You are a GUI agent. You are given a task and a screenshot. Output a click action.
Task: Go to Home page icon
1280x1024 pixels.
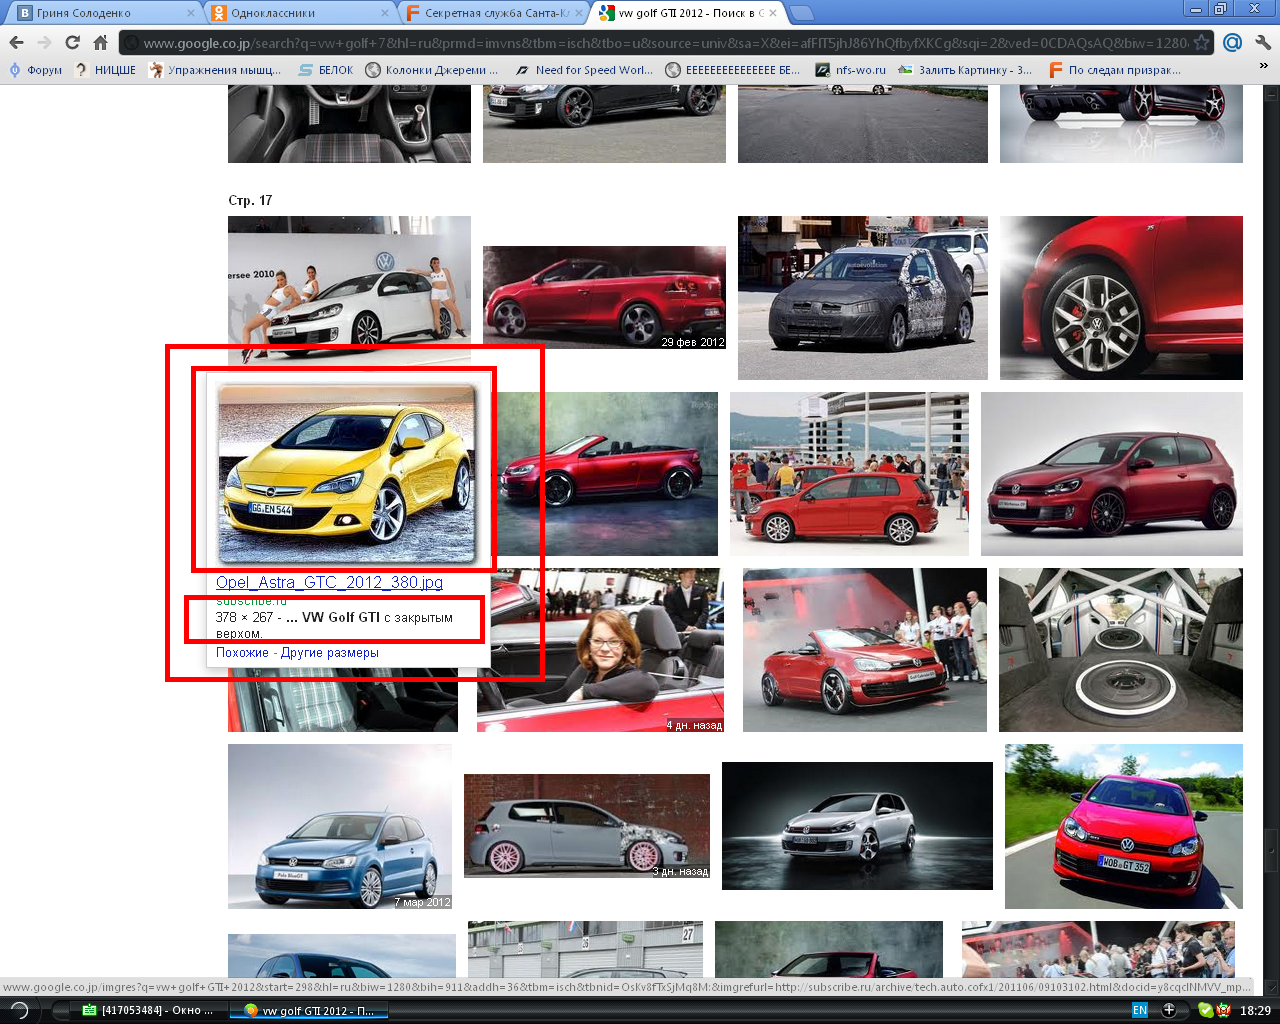[x=100, y=43]
